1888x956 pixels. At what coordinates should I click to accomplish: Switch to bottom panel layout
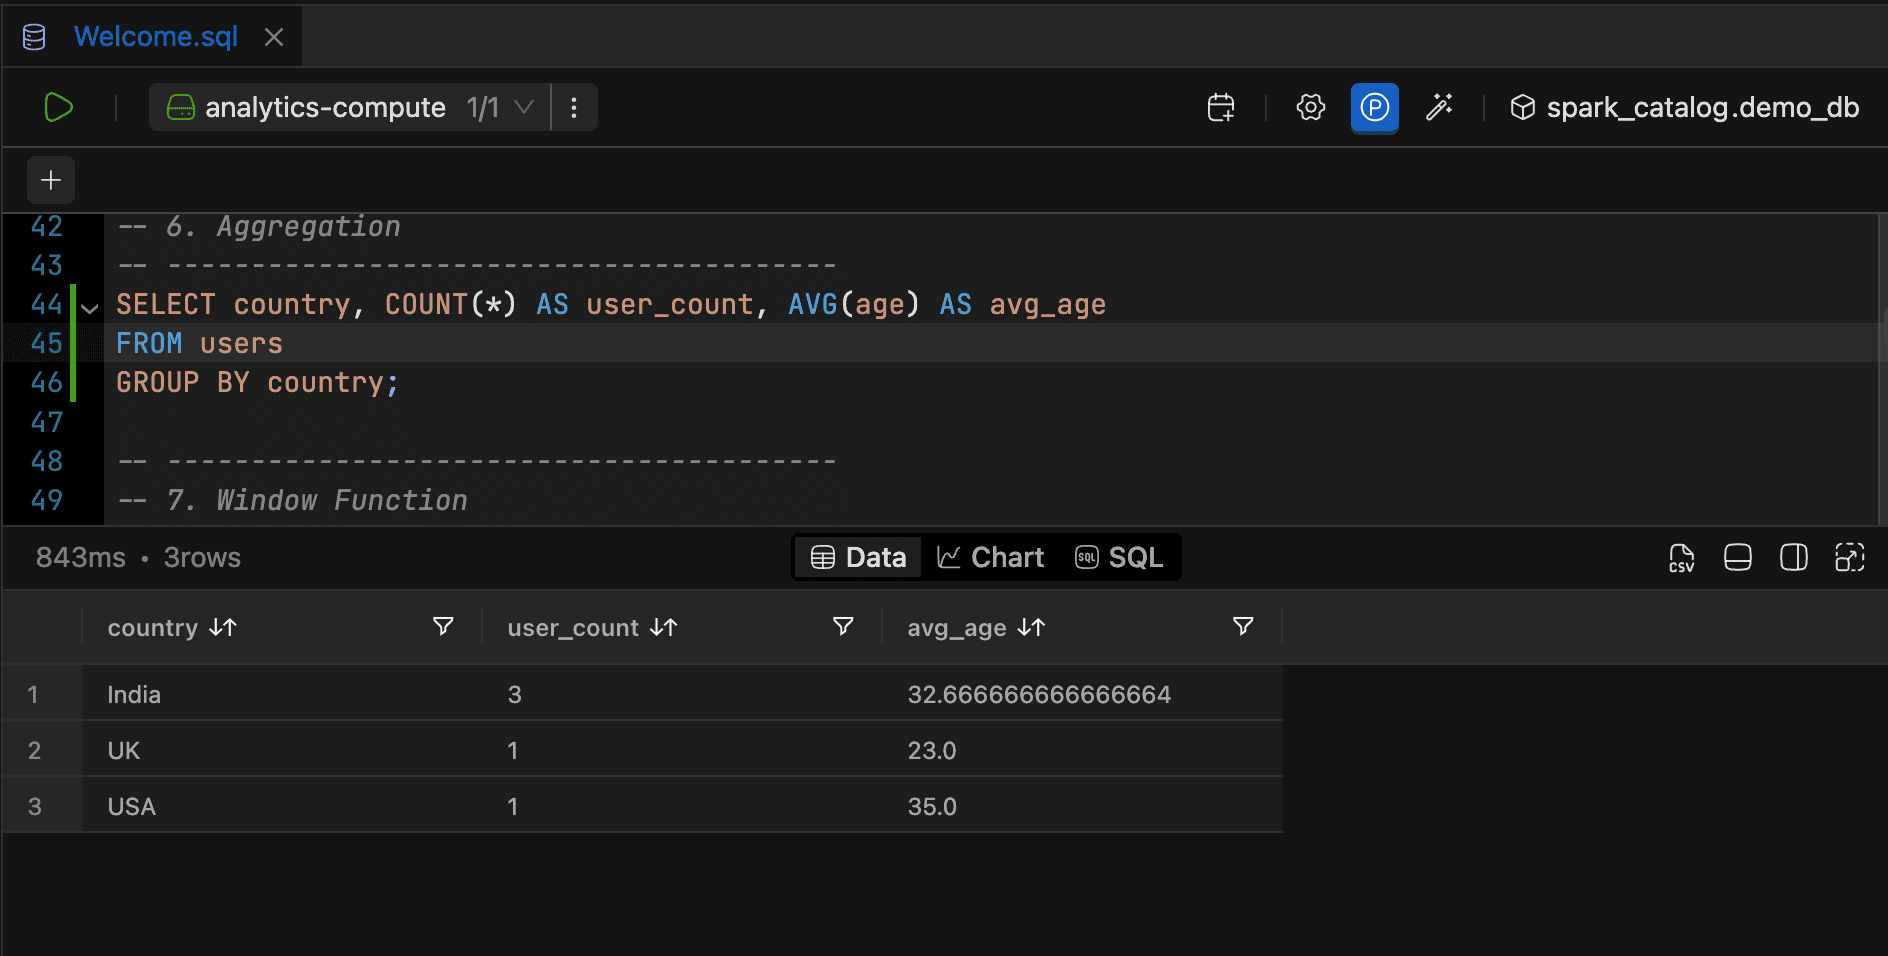coord(1737,558)
